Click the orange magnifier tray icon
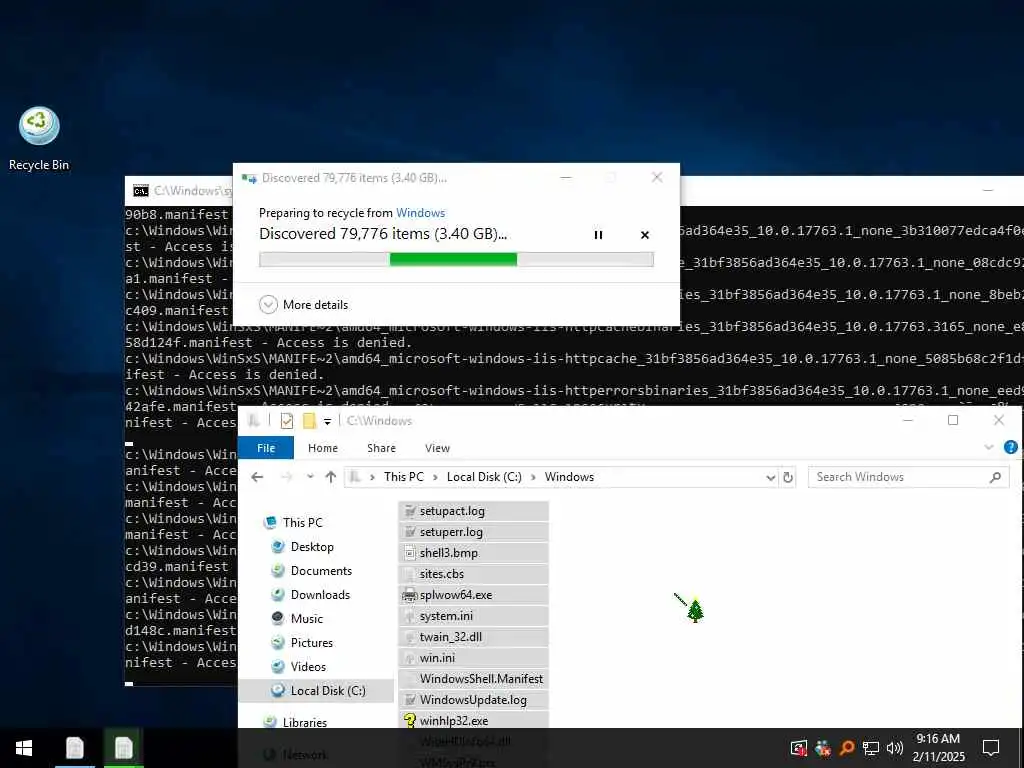The width and height of the screenshot is (1024, 768). click(847, 748)
